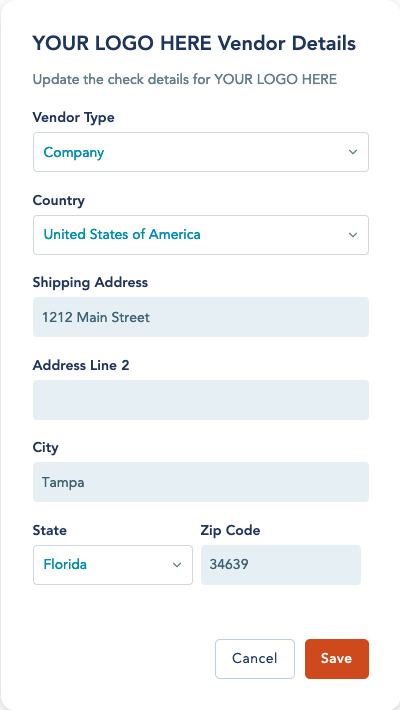The height and width of the screenshot is (710, 400).
Task: Expand the Florida state dropdown
Action: 113,565
